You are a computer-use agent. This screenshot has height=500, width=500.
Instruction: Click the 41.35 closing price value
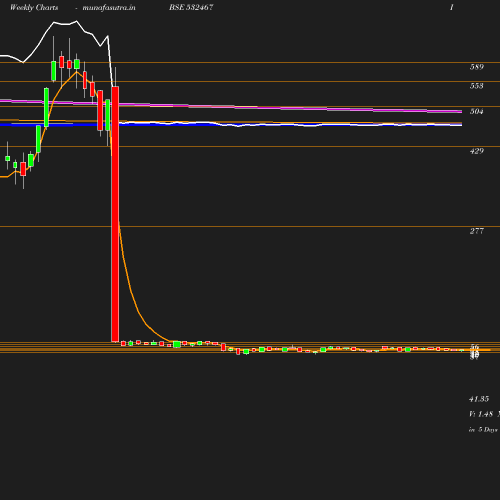coord(479,399)
